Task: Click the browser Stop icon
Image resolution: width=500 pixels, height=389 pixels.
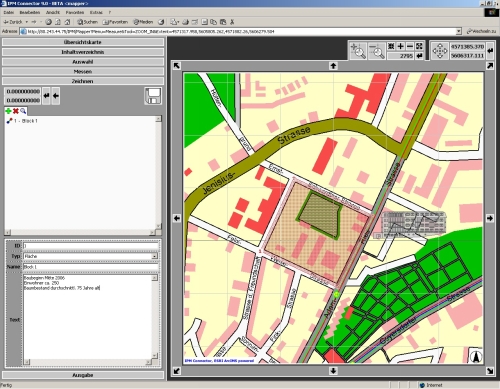Action: (x=48, y=22)
